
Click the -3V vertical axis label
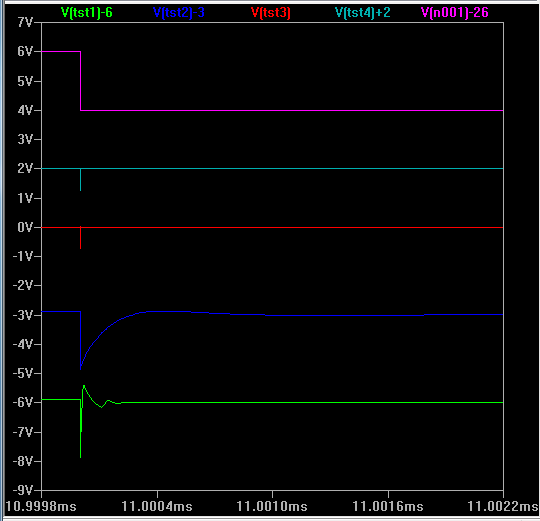click(23, 315)
